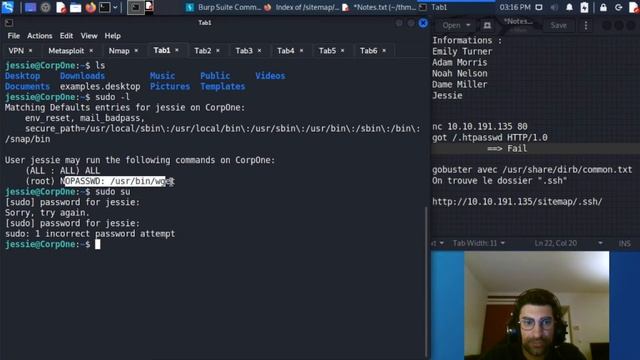The height and width of the screenshot is (360, 640).
Task: Click the Ln 22, Col 20 status indicator
Action: click(x=556, y=243)
